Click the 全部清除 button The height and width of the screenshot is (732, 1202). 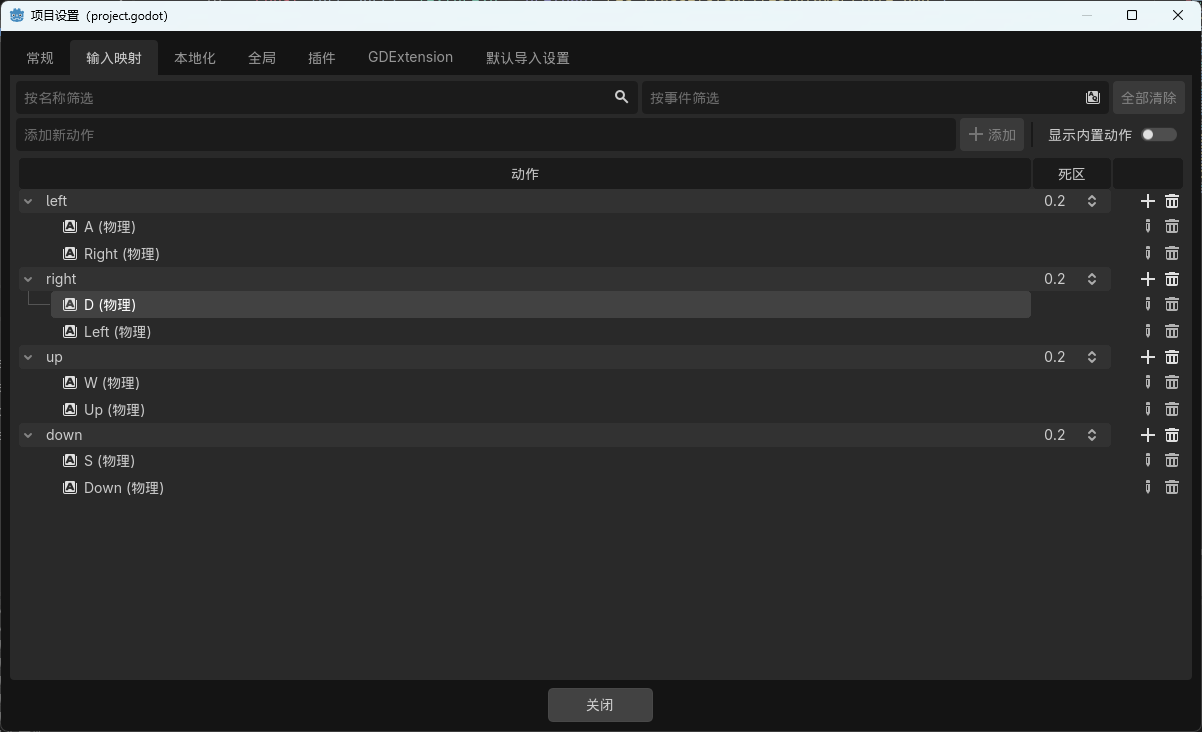[1149, 98]
